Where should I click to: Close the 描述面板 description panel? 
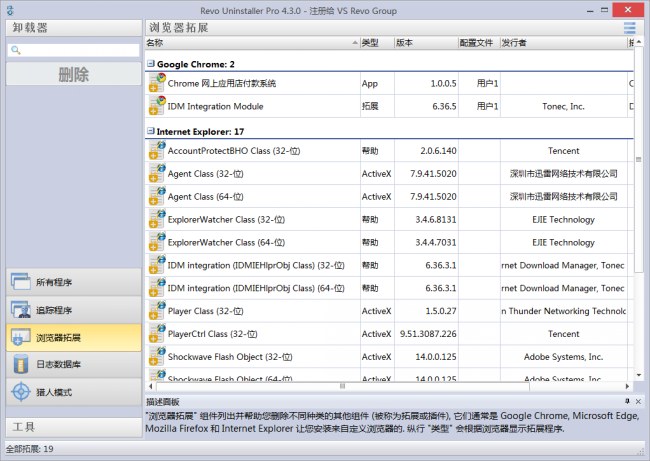[638, 401]
